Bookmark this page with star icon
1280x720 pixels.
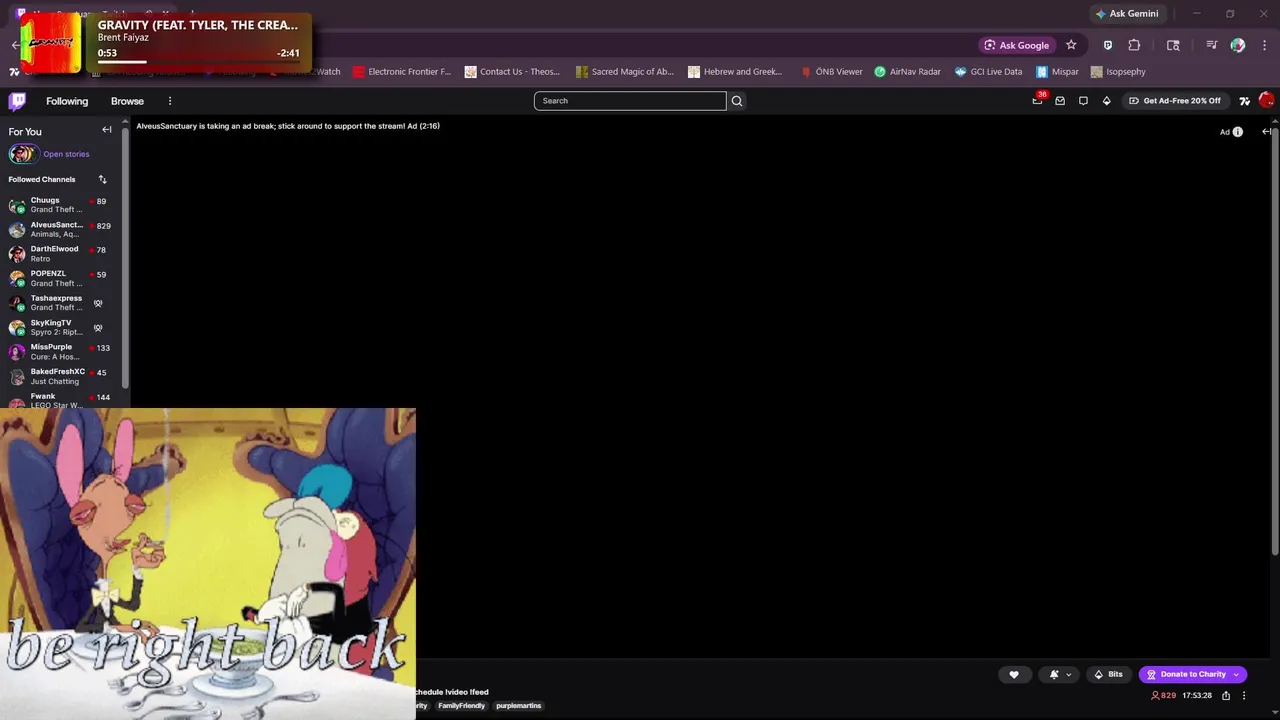(1071, 45)
